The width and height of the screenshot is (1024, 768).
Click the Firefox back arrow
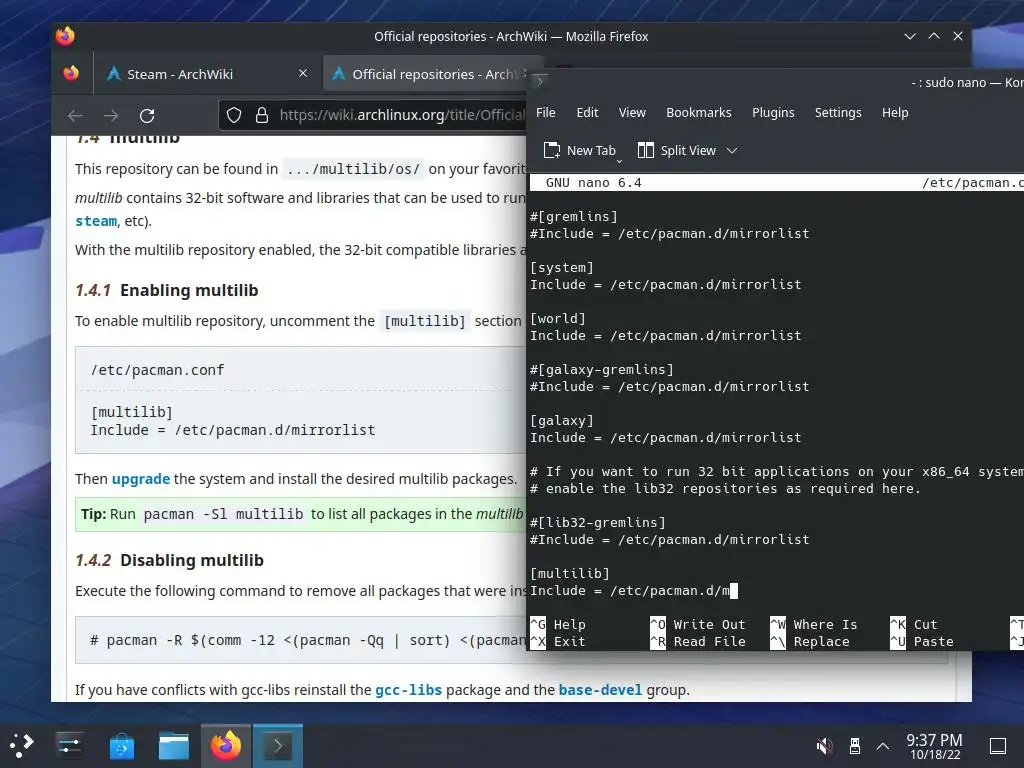[75, 116]
